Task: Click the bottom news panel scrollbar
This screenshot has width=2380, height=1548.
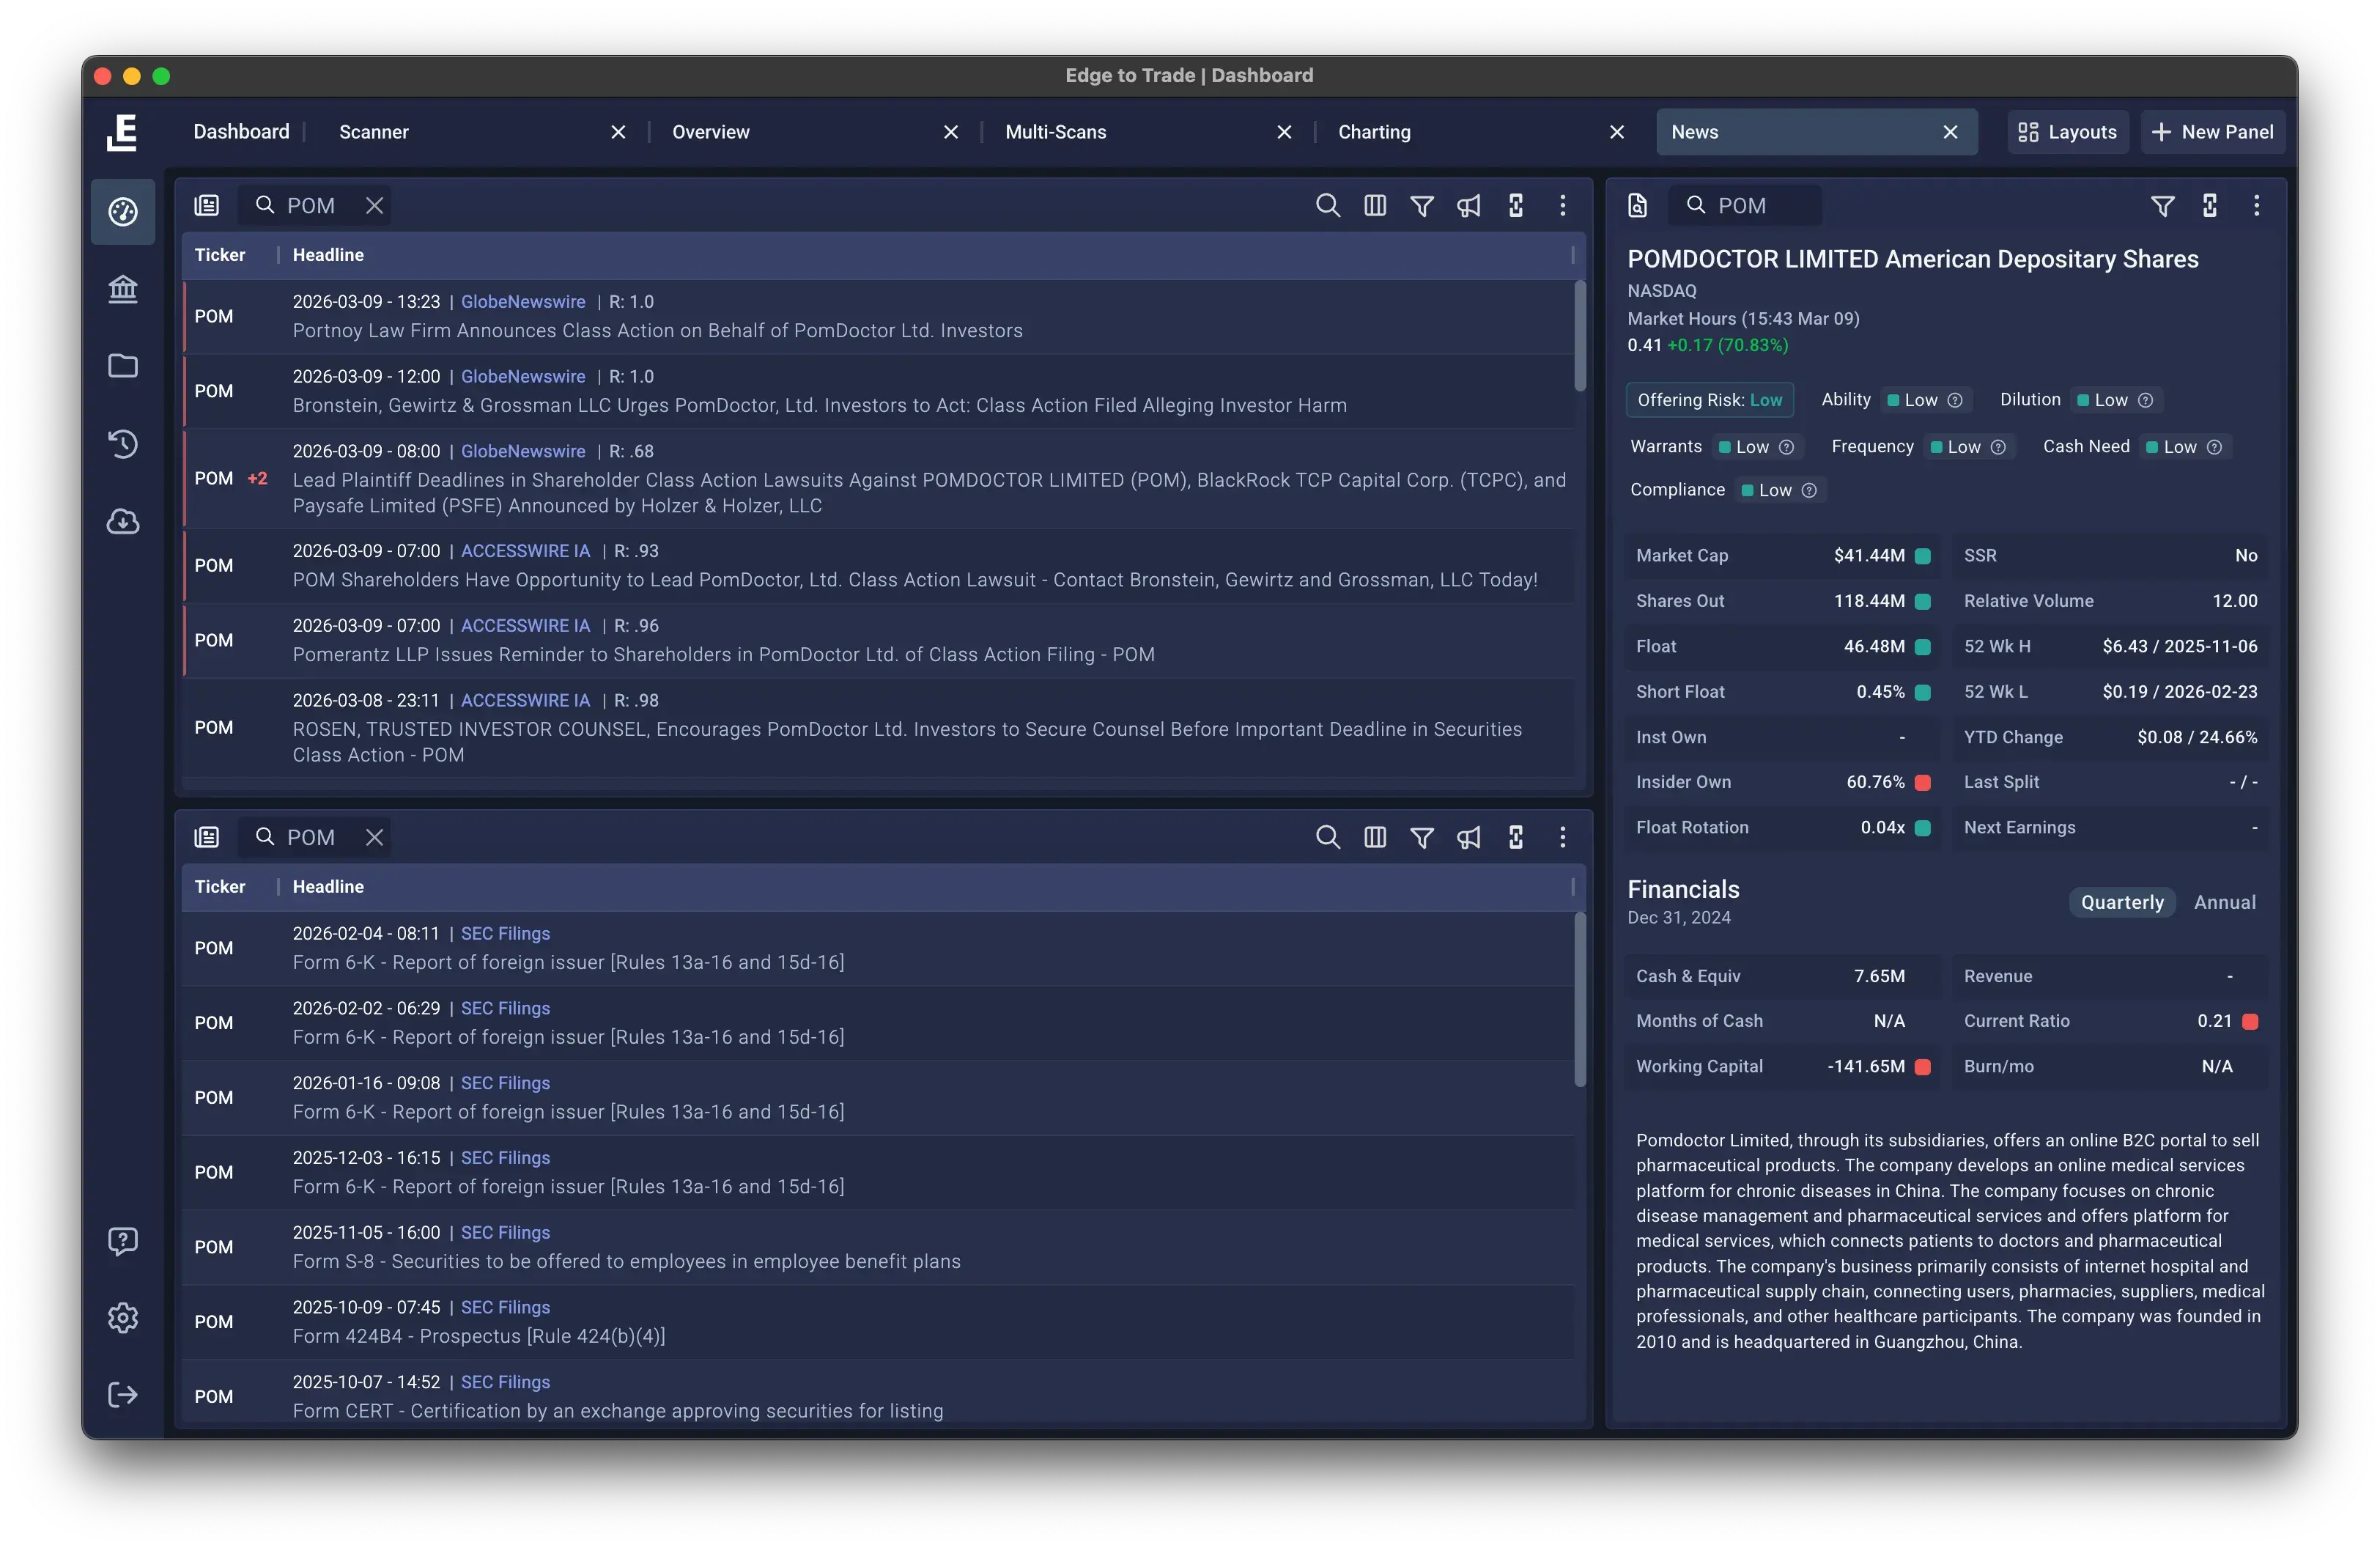Action: click(x=1580, y=1000)
